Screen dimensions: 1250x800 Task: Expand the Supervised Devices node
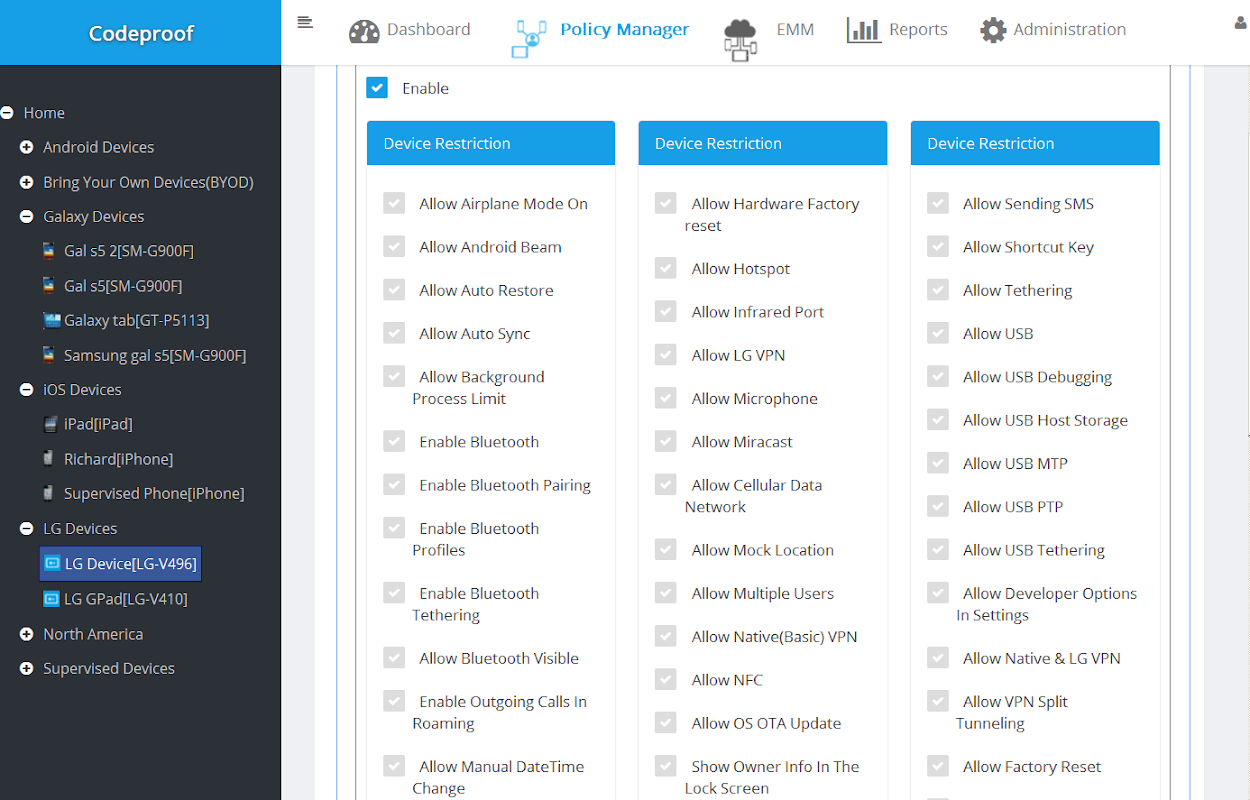[26, 669]
